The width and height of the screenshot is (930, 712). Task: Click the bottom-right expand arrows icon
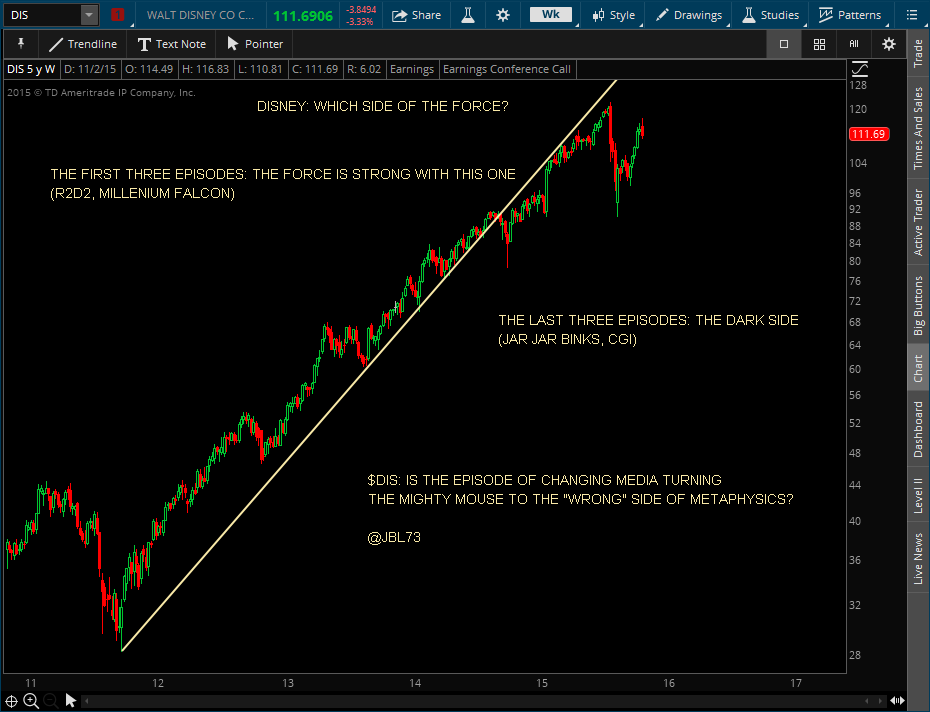(897, 701)
